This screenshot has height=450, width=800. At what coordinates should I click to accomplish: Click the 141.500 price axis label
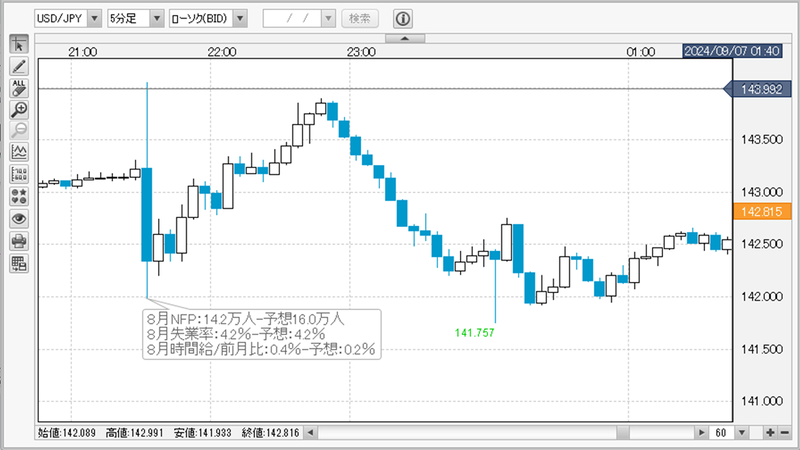click(x=762, y=349)
